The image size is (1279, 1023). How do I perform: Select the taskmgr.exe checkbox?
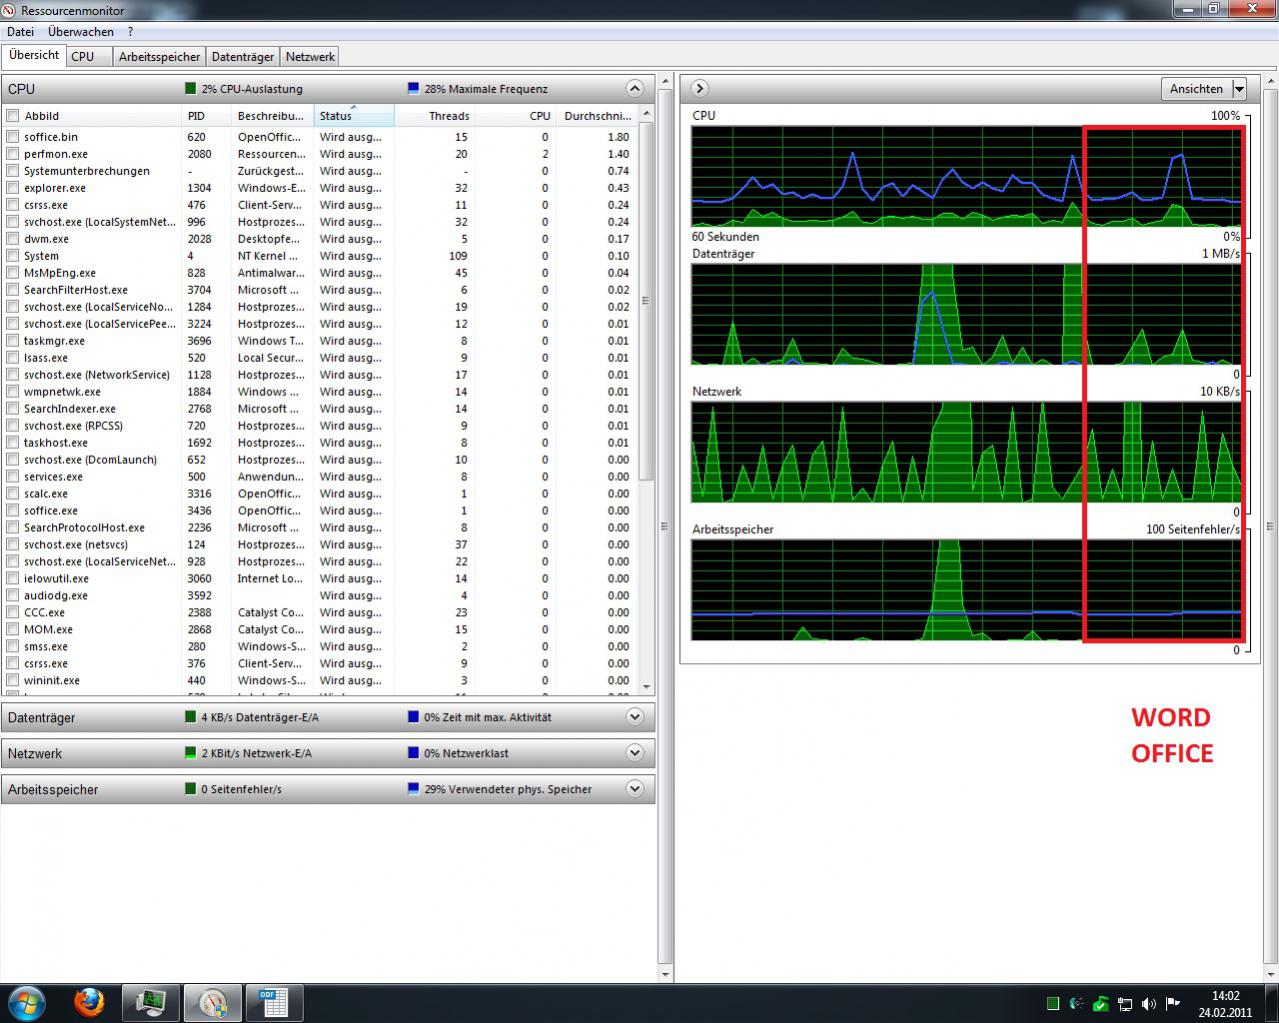13,341
